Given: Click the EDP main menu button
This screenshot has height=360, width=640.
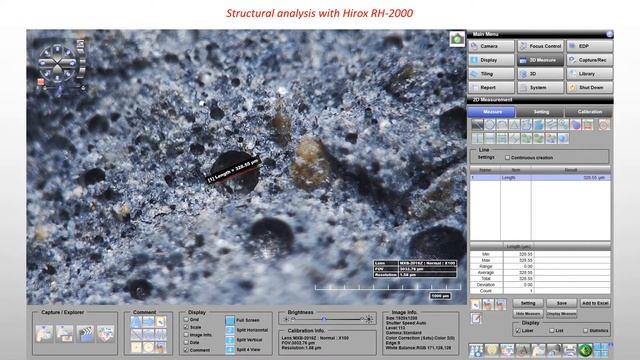Looking at the screenshot, I should pyautogui.click(x=590, y=46).
